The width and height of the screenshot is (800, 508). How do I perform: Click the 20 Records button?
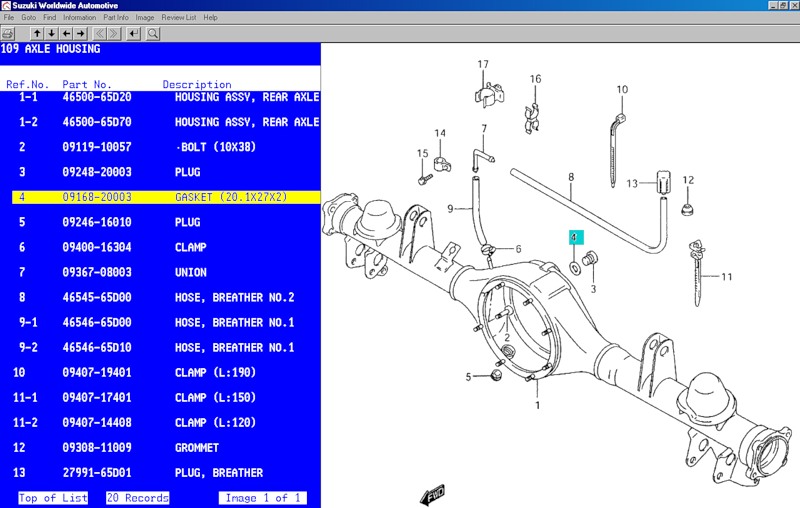pyautogui.click(x=137, y=498)
